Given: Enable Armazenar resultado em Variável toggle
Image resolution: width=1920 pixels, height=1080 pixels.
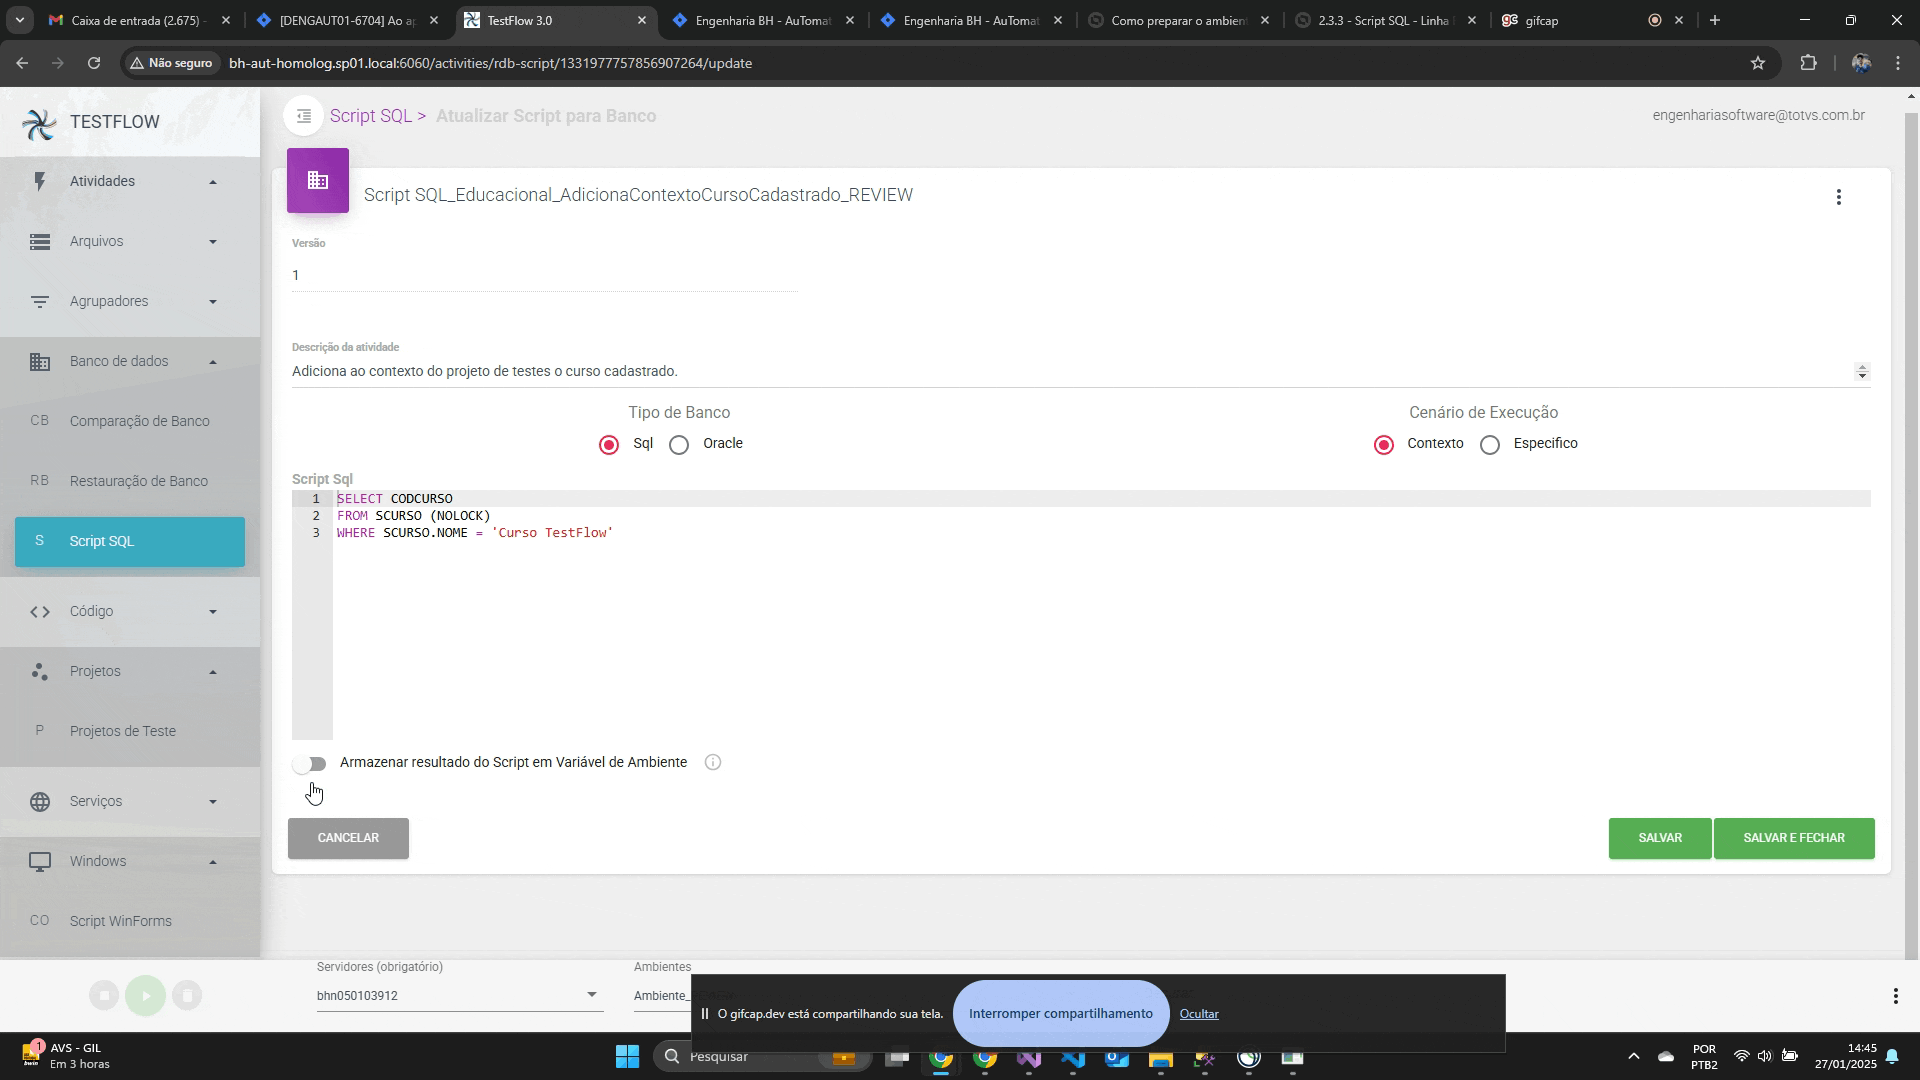Looking at the screenshot, I should 310,764.
